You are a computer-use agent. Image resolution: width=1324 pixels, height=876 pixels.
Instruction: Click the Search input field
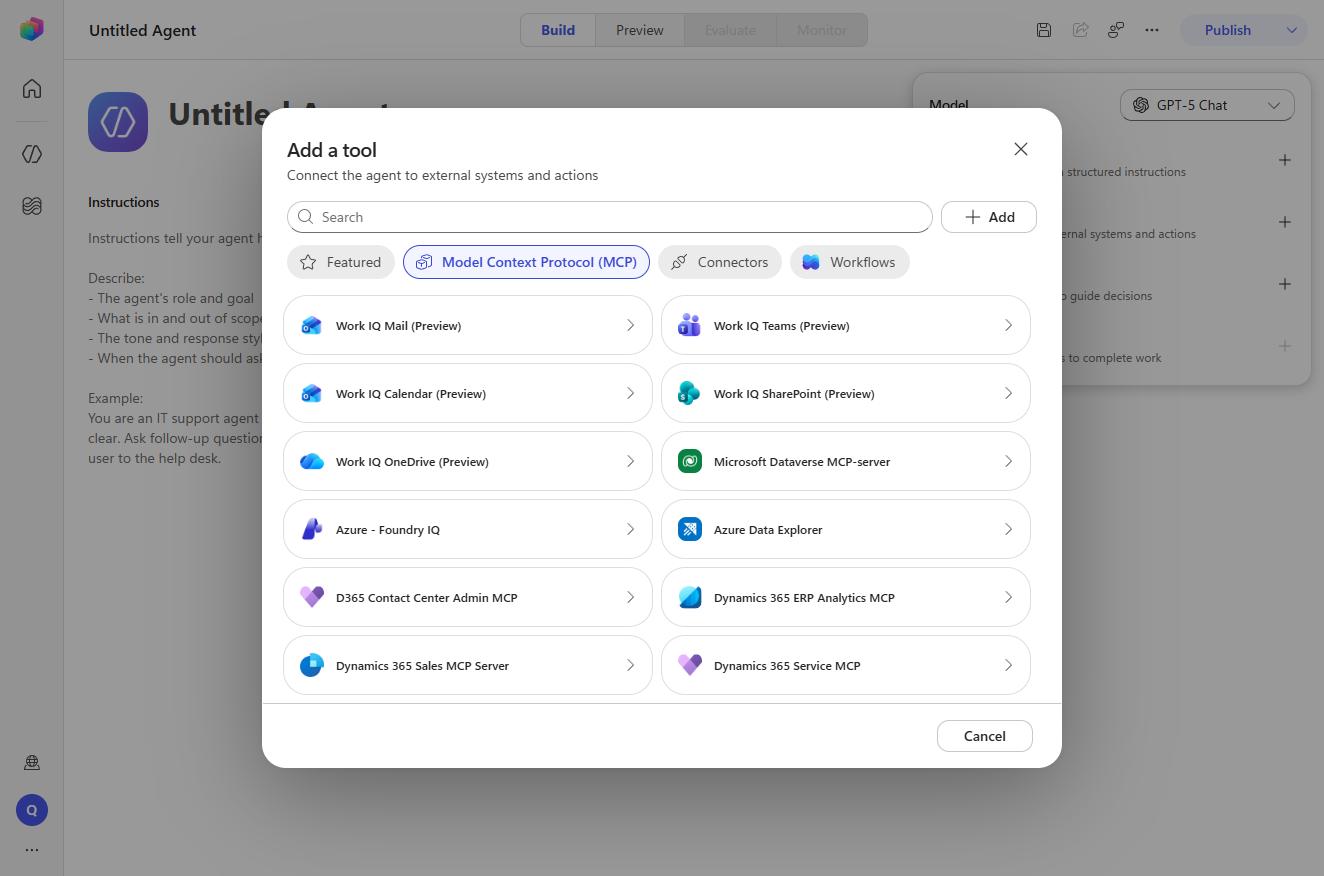coord(610,217)
